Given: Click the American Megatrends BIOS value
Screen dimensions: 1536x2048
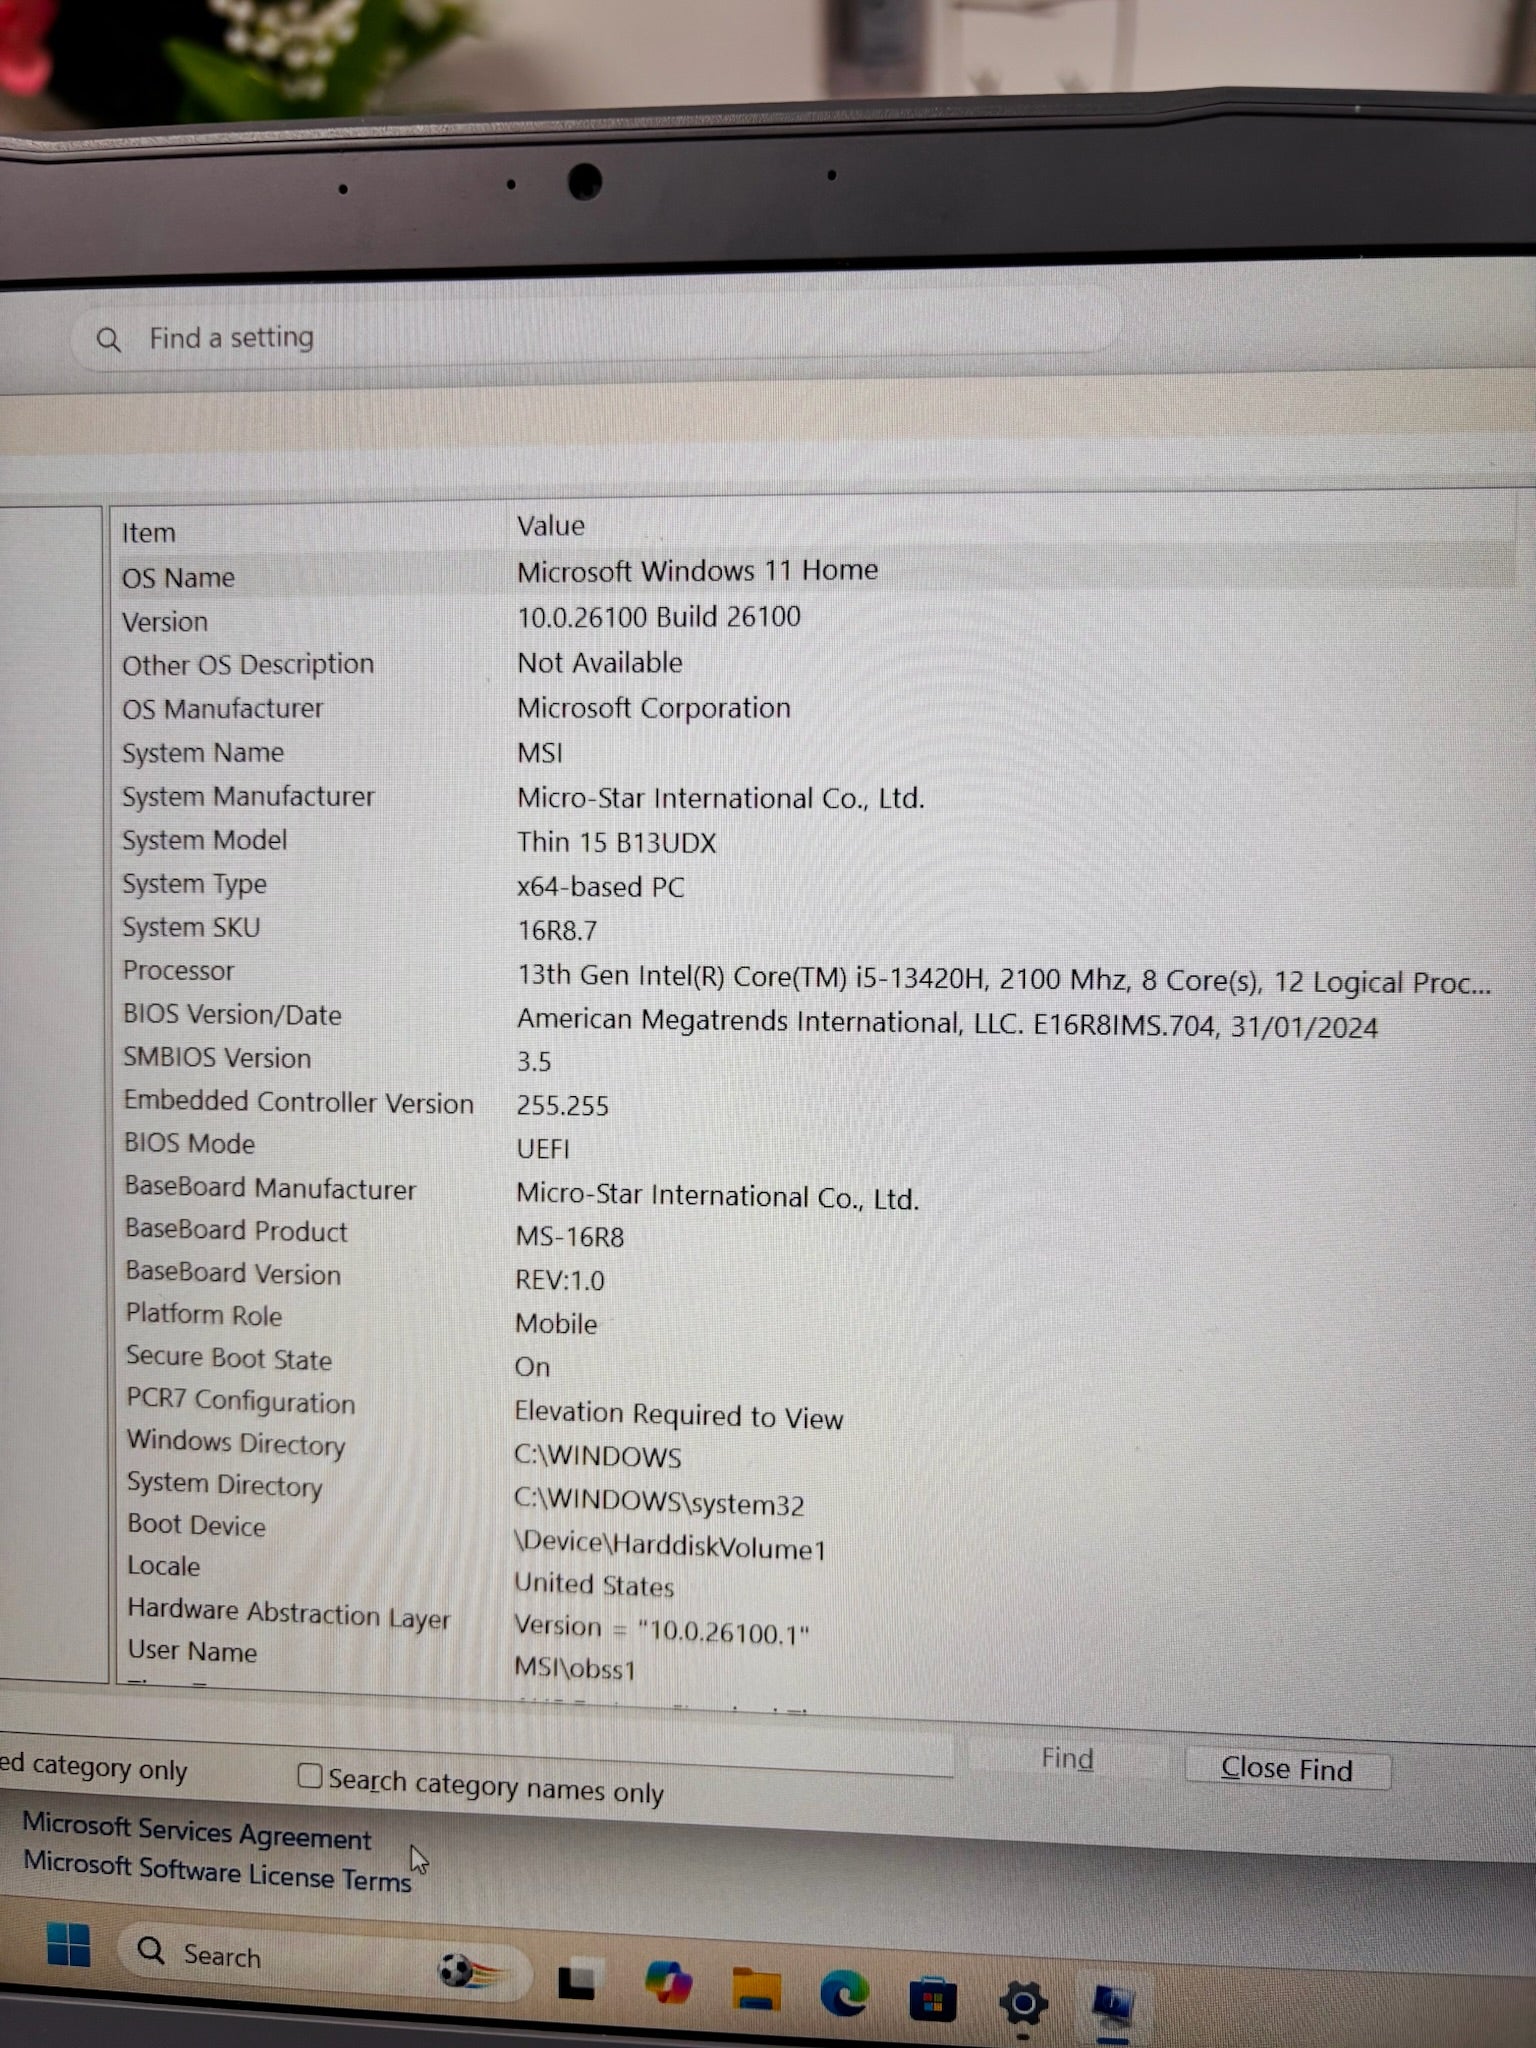Looking at the screenshot, I should (947, 1024).
